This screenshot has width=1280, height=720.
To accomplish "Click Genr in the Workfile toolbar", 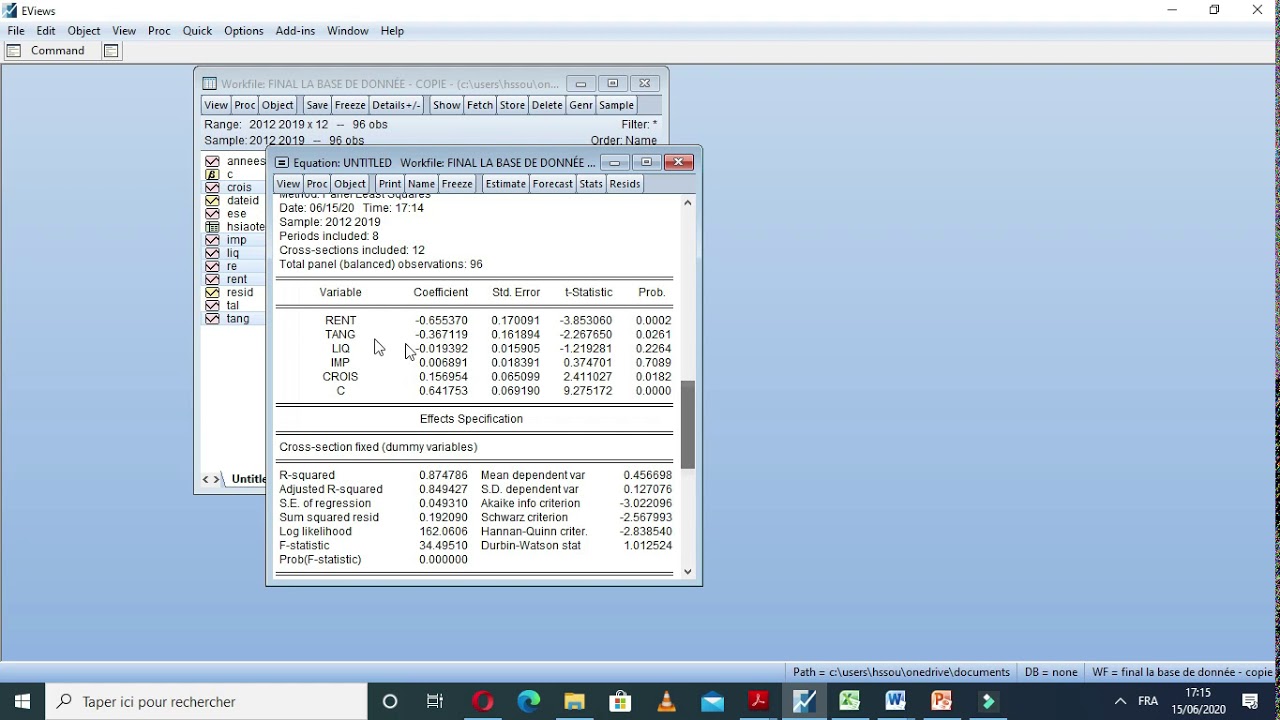I will (581, 105).
